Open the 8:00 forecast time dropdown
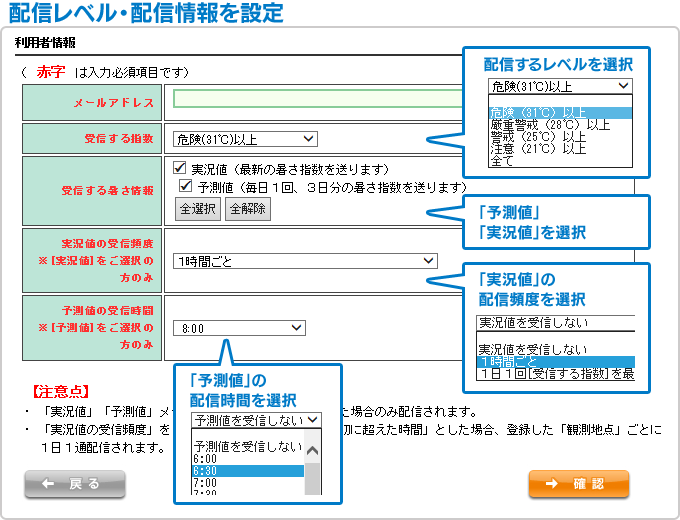The image size is (680, 520). [x=239, y=328]
